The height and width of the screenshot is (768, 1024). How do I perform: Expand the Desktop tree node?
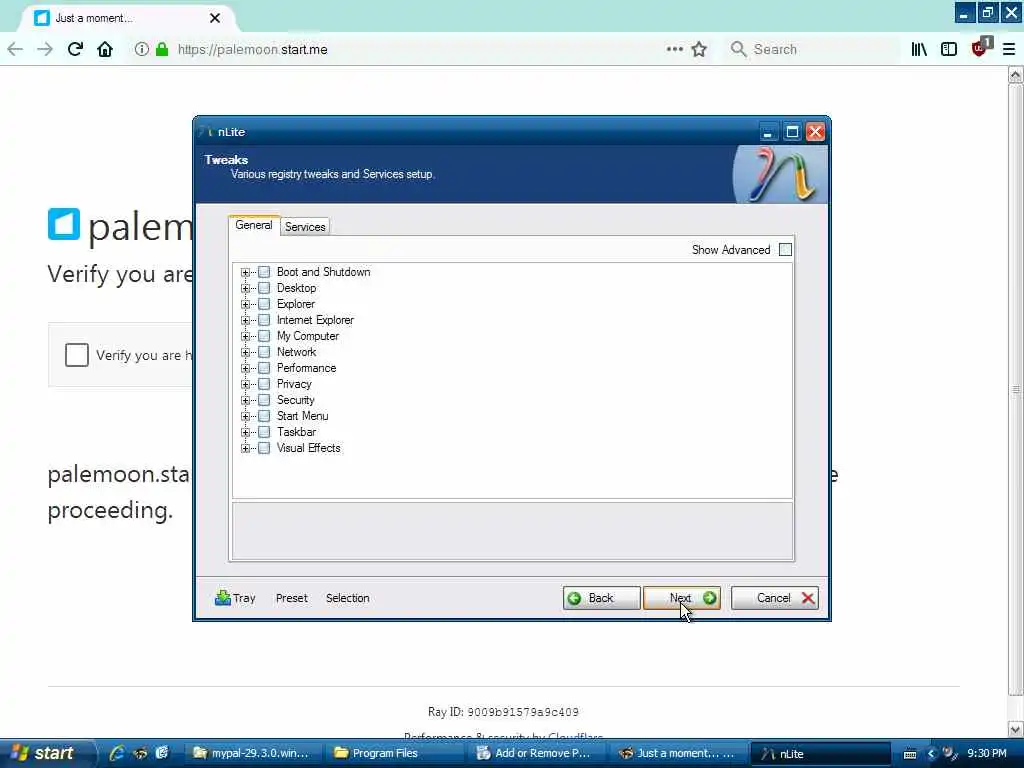point(246,288)
